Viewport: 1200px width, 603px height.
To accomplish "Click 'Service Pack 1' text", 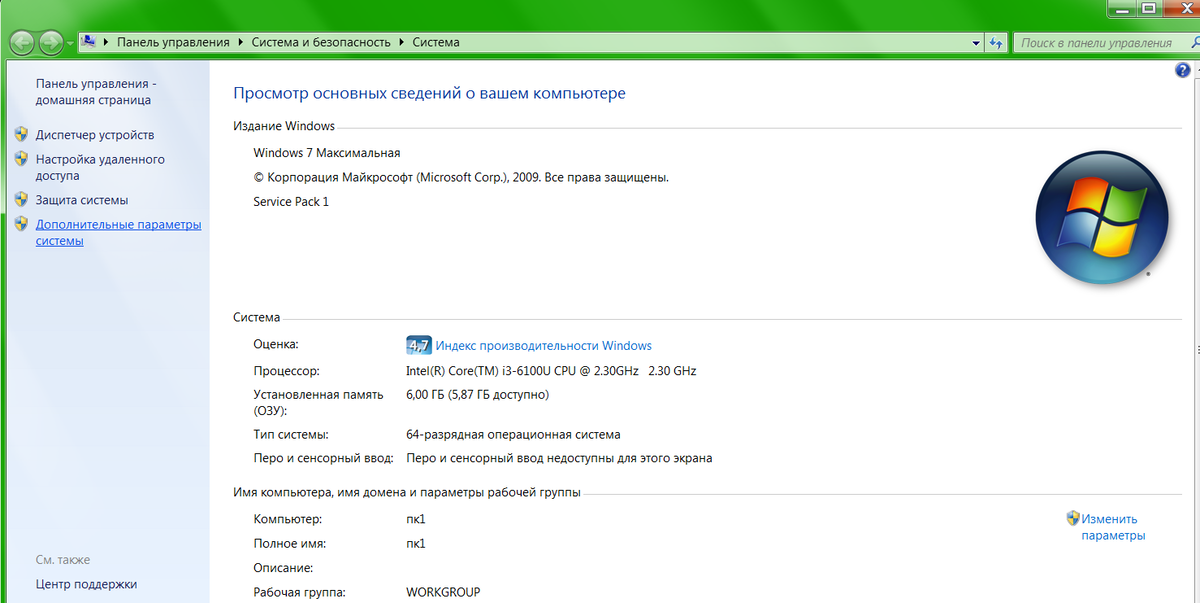I will tap(291, 201).
